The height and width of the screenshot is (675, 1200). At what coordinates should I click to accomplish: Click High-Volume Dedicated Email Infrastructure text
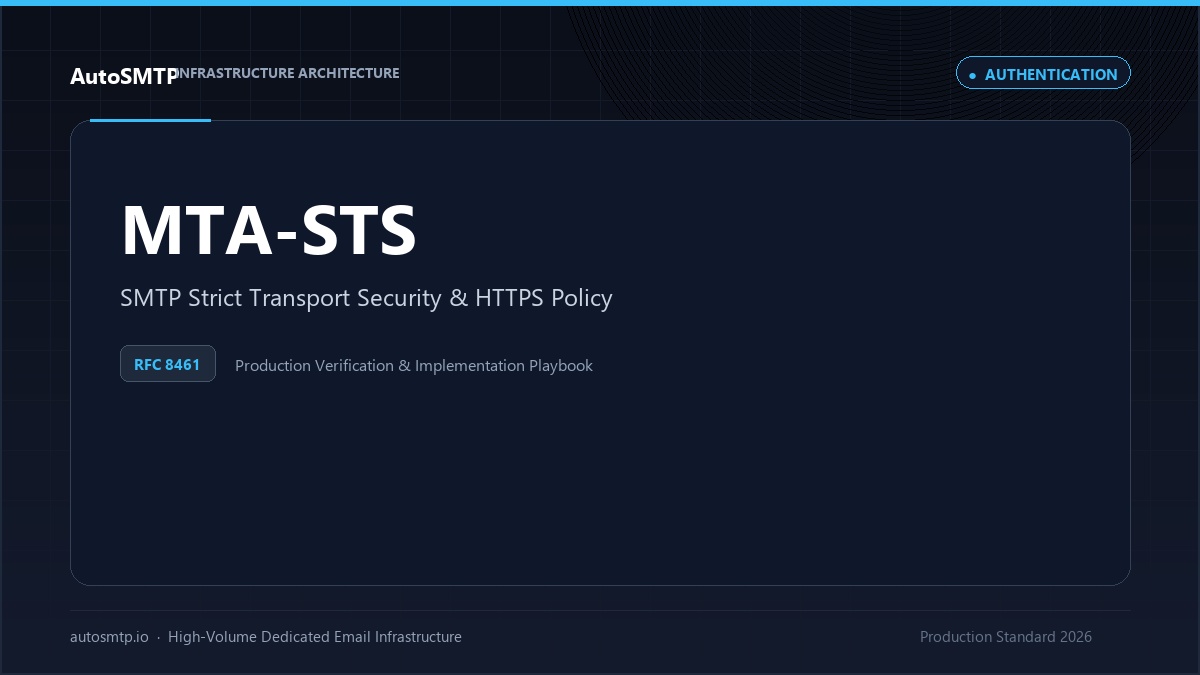[x=315, y=637]
